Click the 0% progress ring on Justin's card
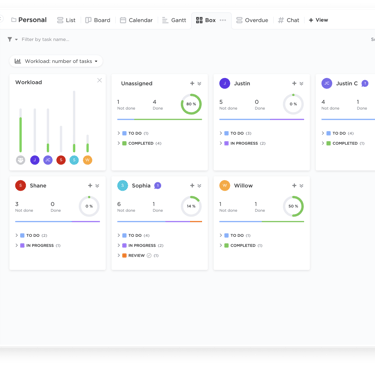This screenshot has width=375, height=366. pos(293,104)
